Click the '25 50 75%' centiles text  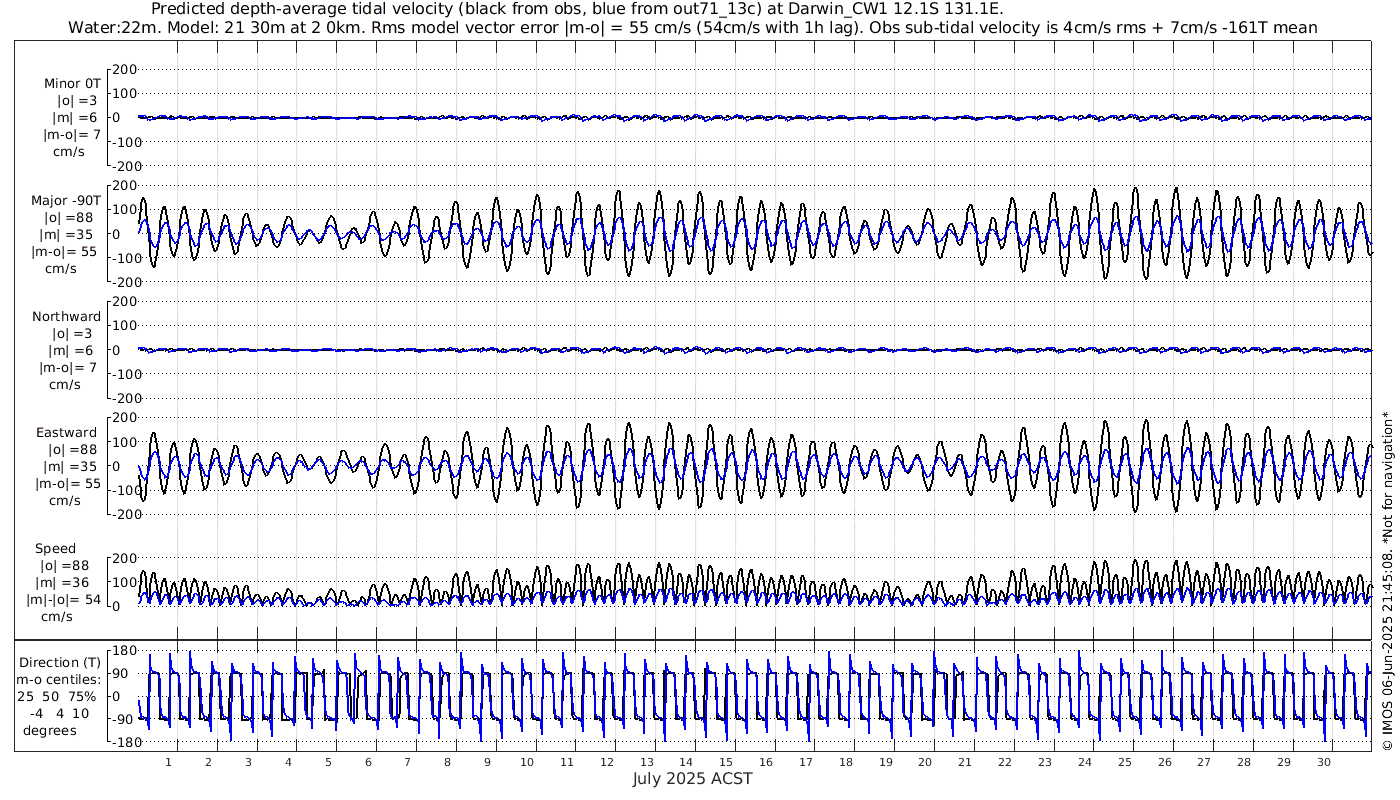58,695
